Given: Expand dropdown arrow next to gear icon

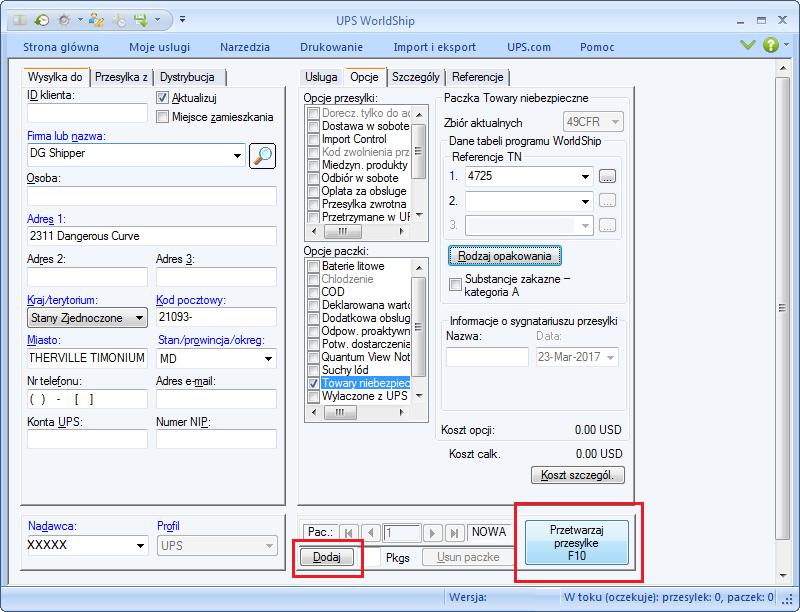Looking at the screenshot, I should point(80,20).
